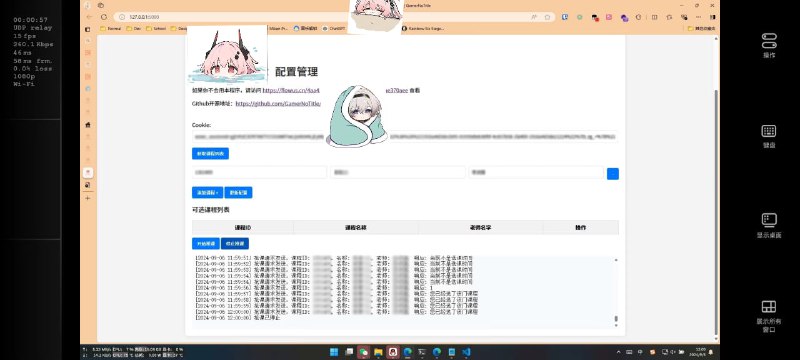Open the Edge split screen icon
This screenshot has width=800, height=360.
click(655, 17)
